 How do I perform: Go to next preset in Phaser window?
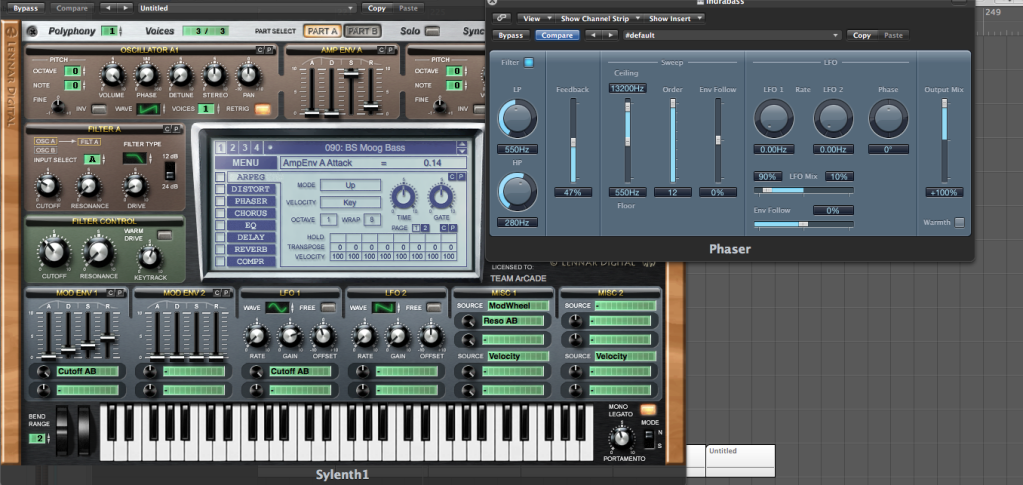(610, 35)
